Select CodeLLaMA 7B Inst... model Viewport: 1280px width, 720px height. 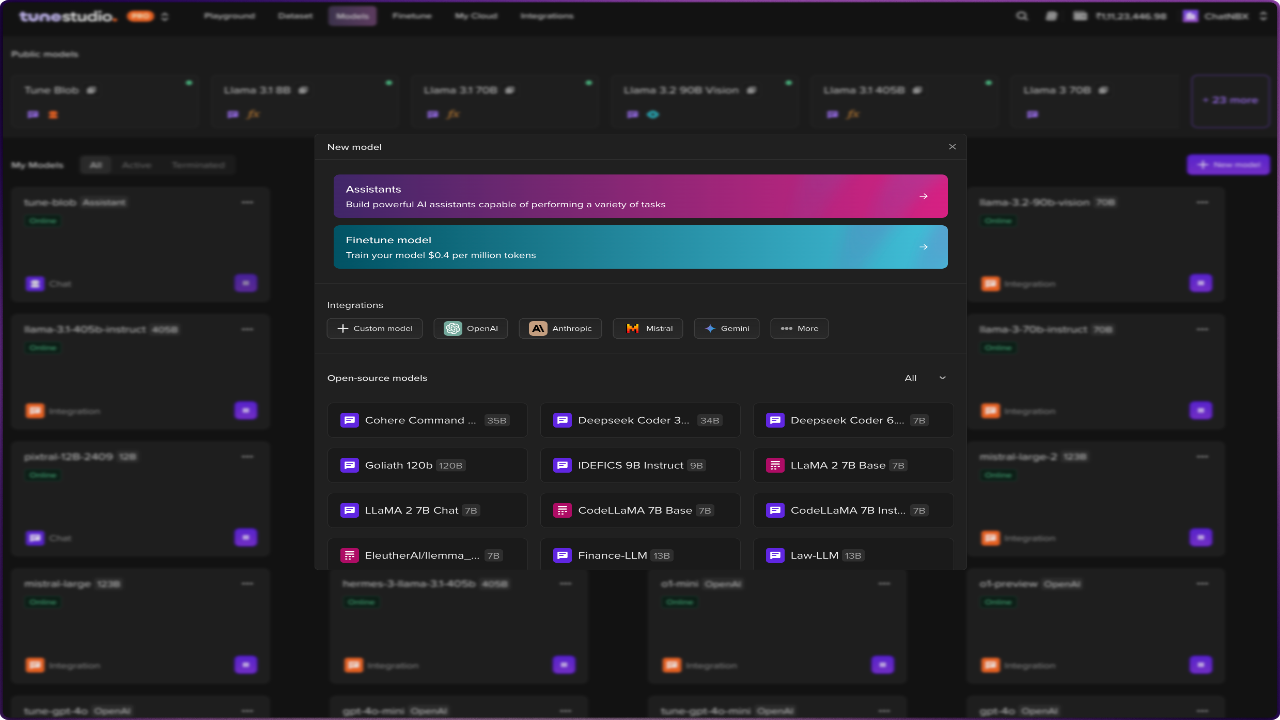[853, 511]
